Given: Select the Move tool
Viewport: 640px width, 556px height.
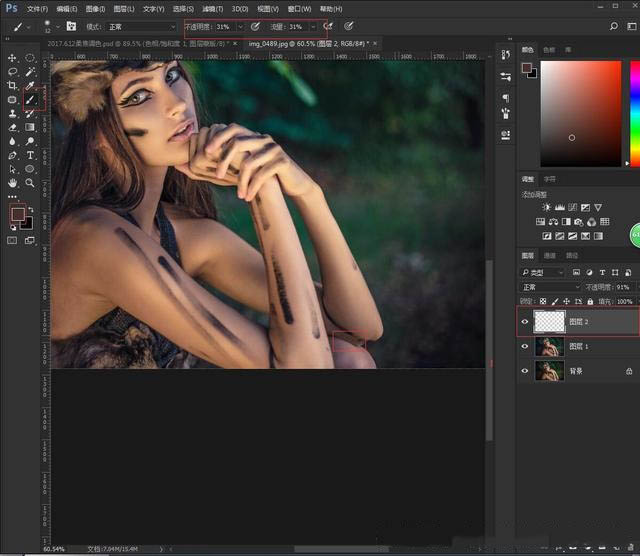Looking at the screenshot, I should pyautogui.click(x=13, y=58).
